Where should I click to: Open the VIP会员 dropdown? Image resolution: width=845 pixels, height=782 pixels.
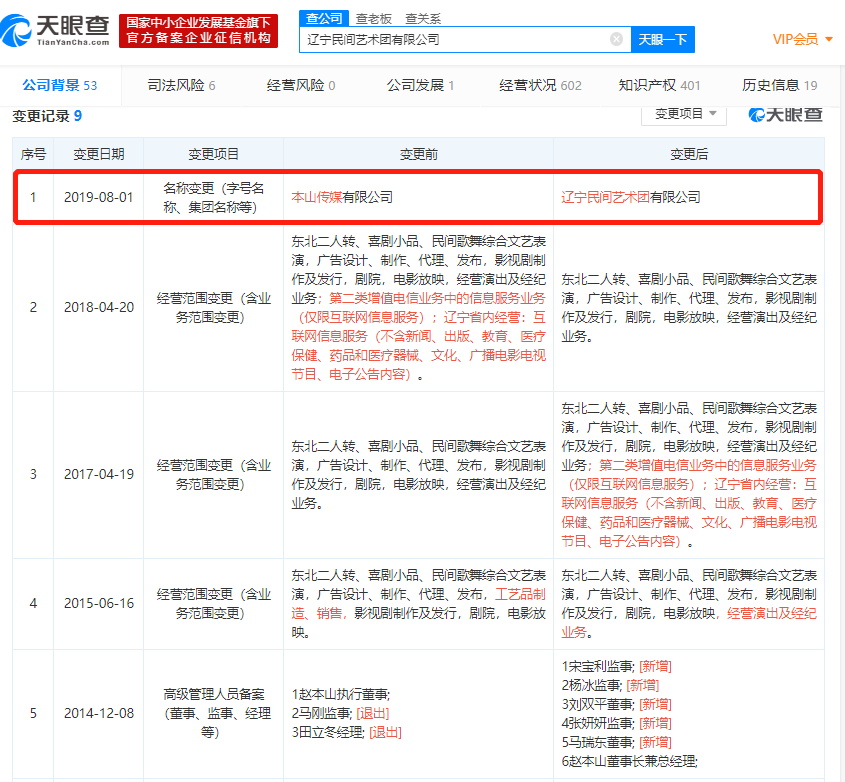tap(802, 39)
